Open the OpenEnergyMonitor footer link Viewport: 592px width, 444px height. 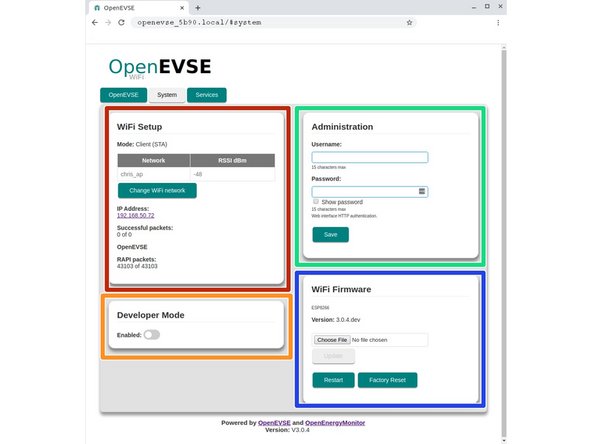[x=335, y=422]
